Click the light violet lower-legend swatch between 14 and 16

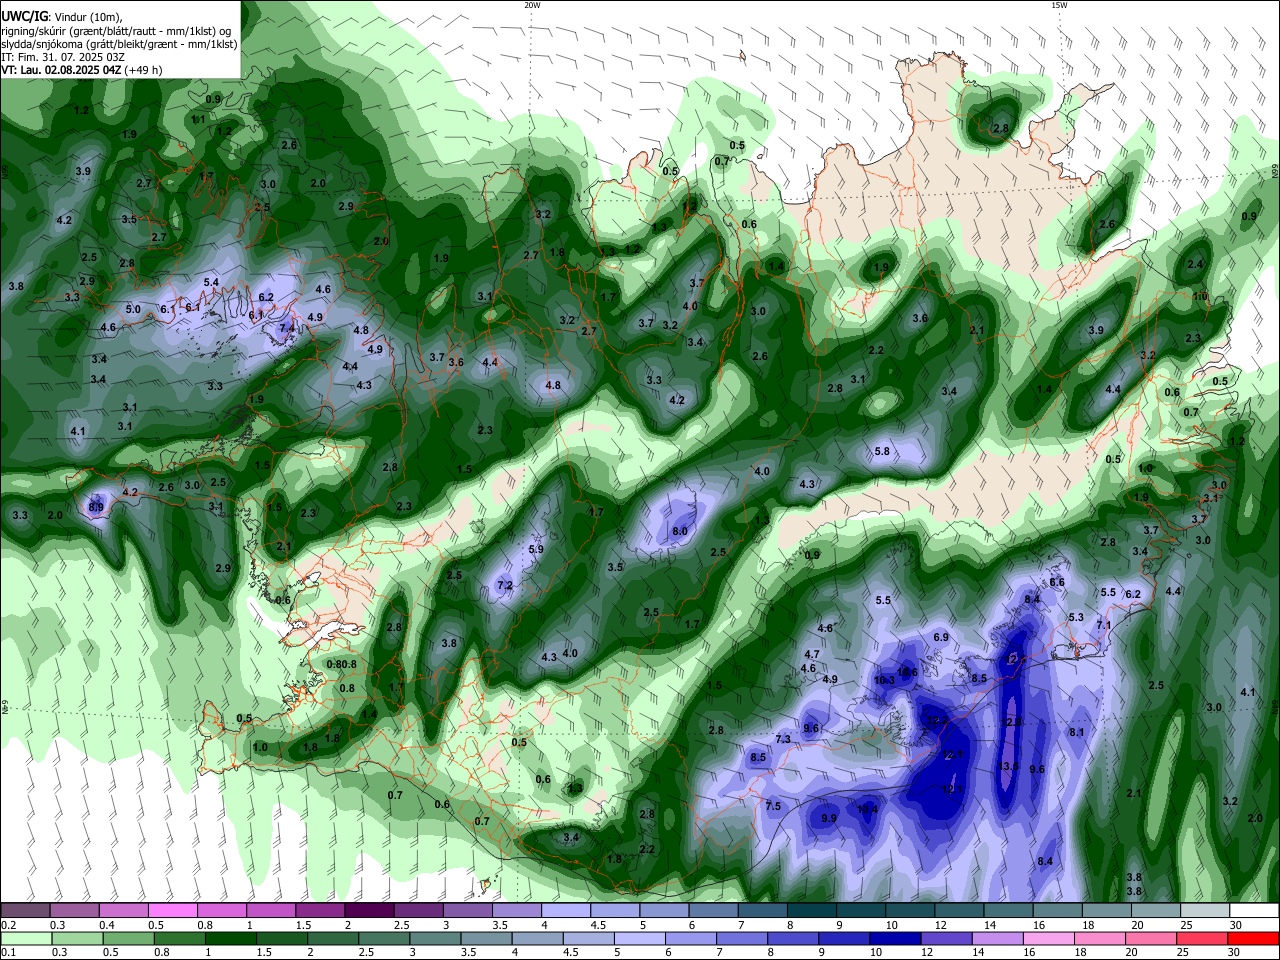point(996,939)
